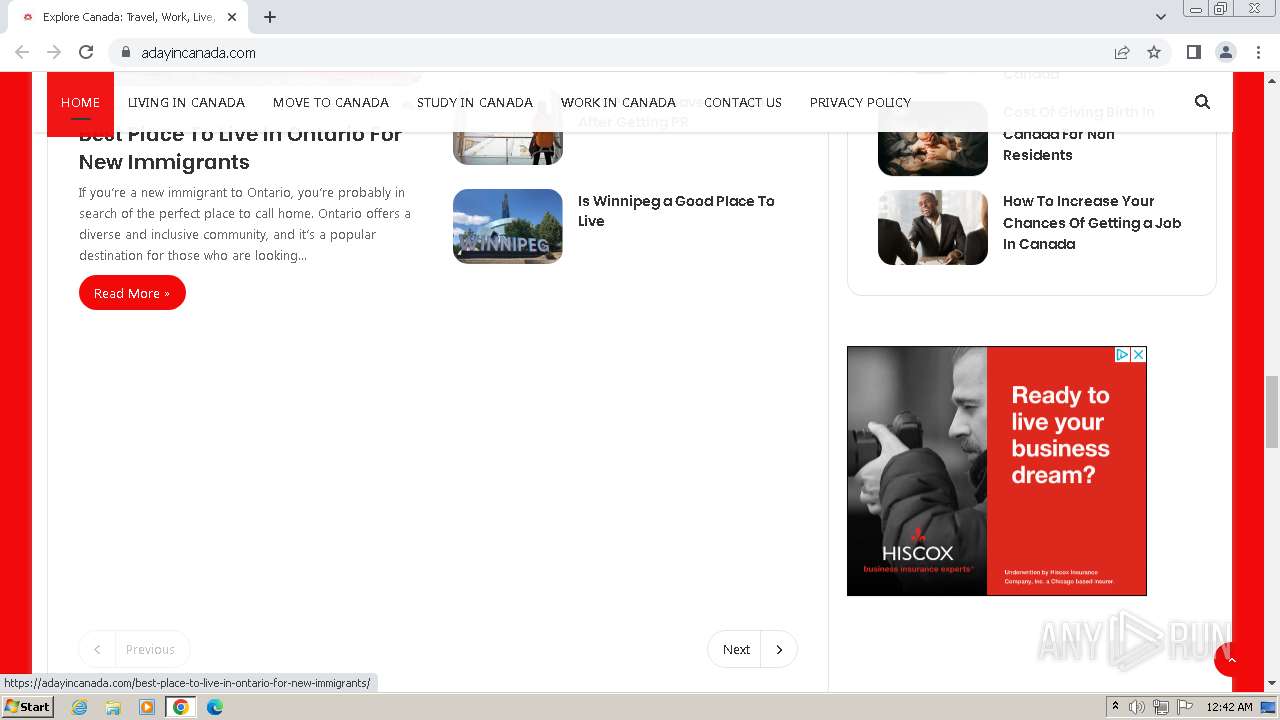
Task: Click Read More button
Action: click(x=132, y=293)
